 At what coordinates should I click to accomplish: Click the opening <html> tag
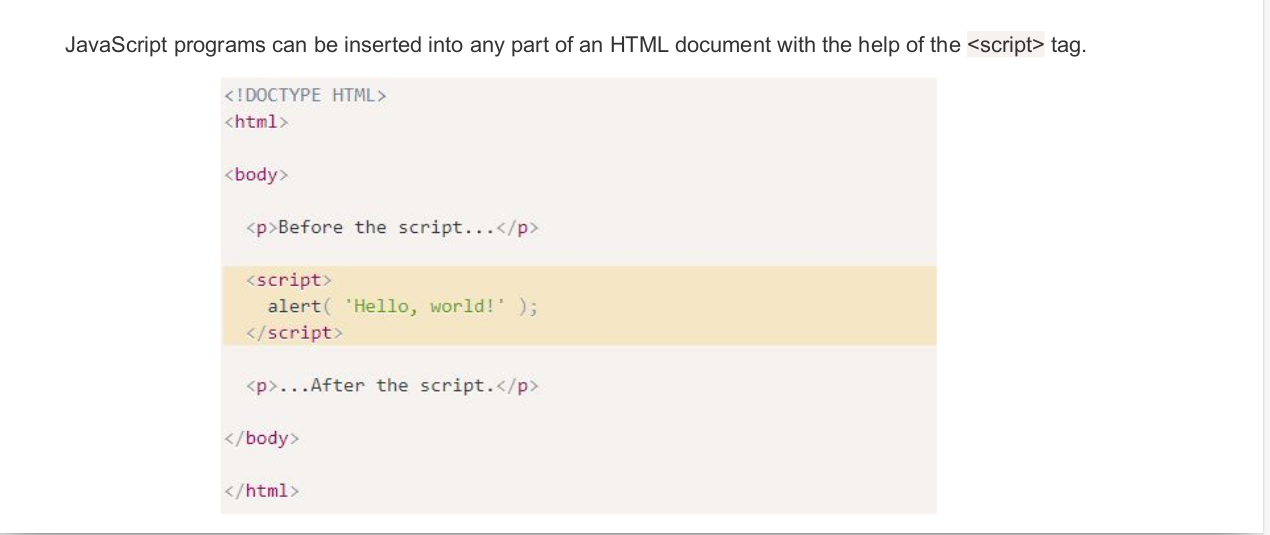[257, 122]
